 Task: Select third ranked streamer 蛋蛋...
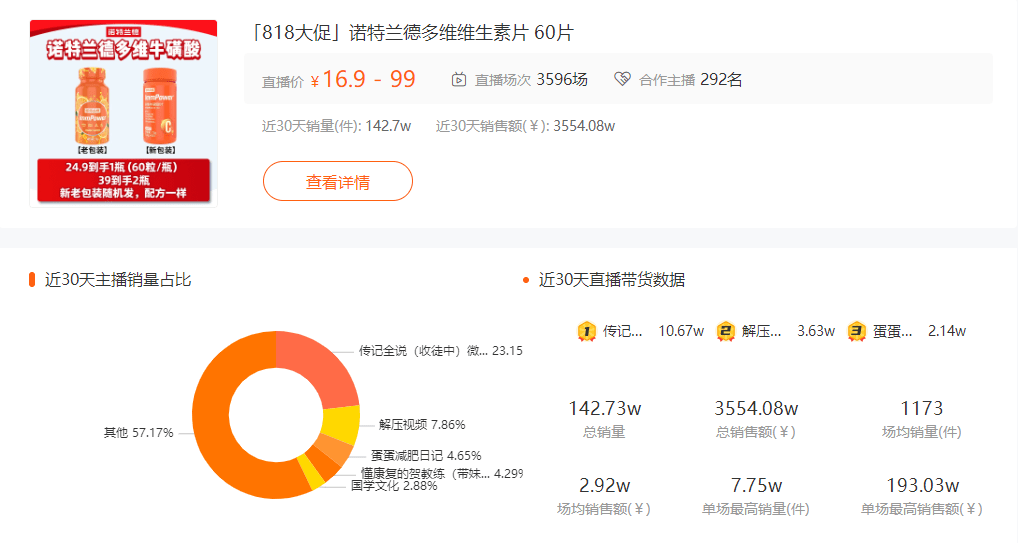tap(893, 331)
